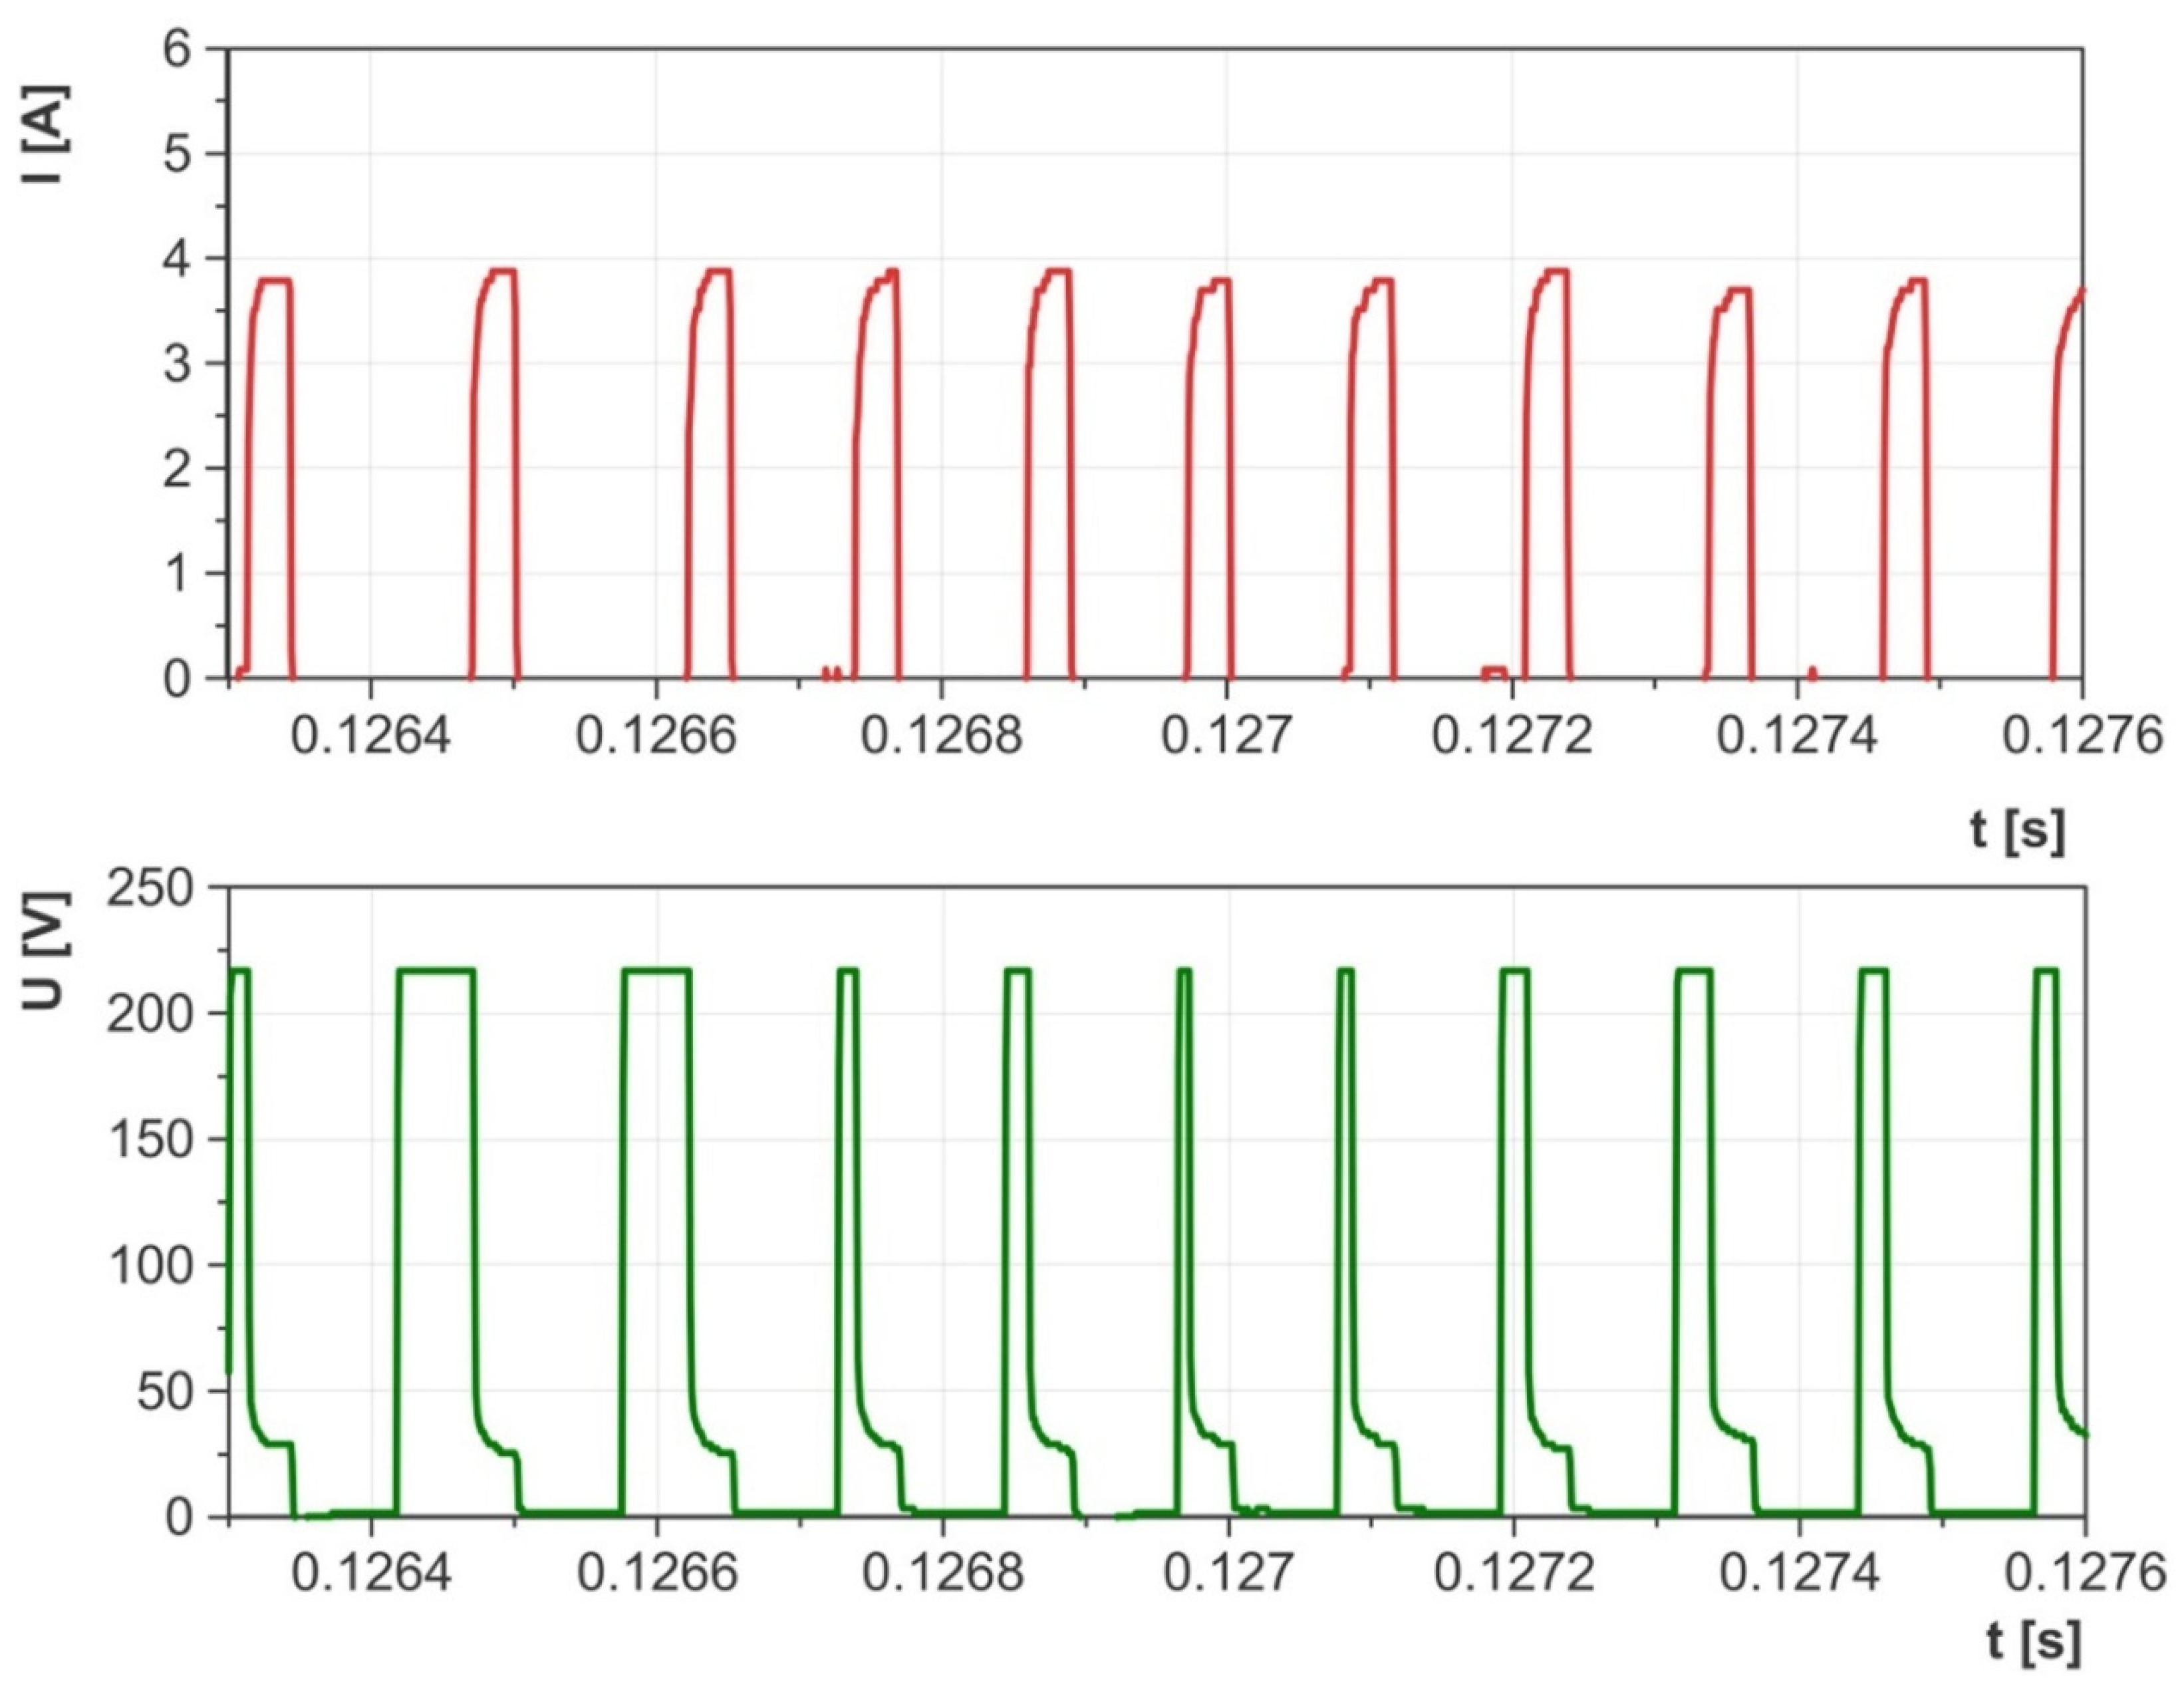Click the 6 label on current axis
This screenshot has width=2184, height=1686.
176,49
